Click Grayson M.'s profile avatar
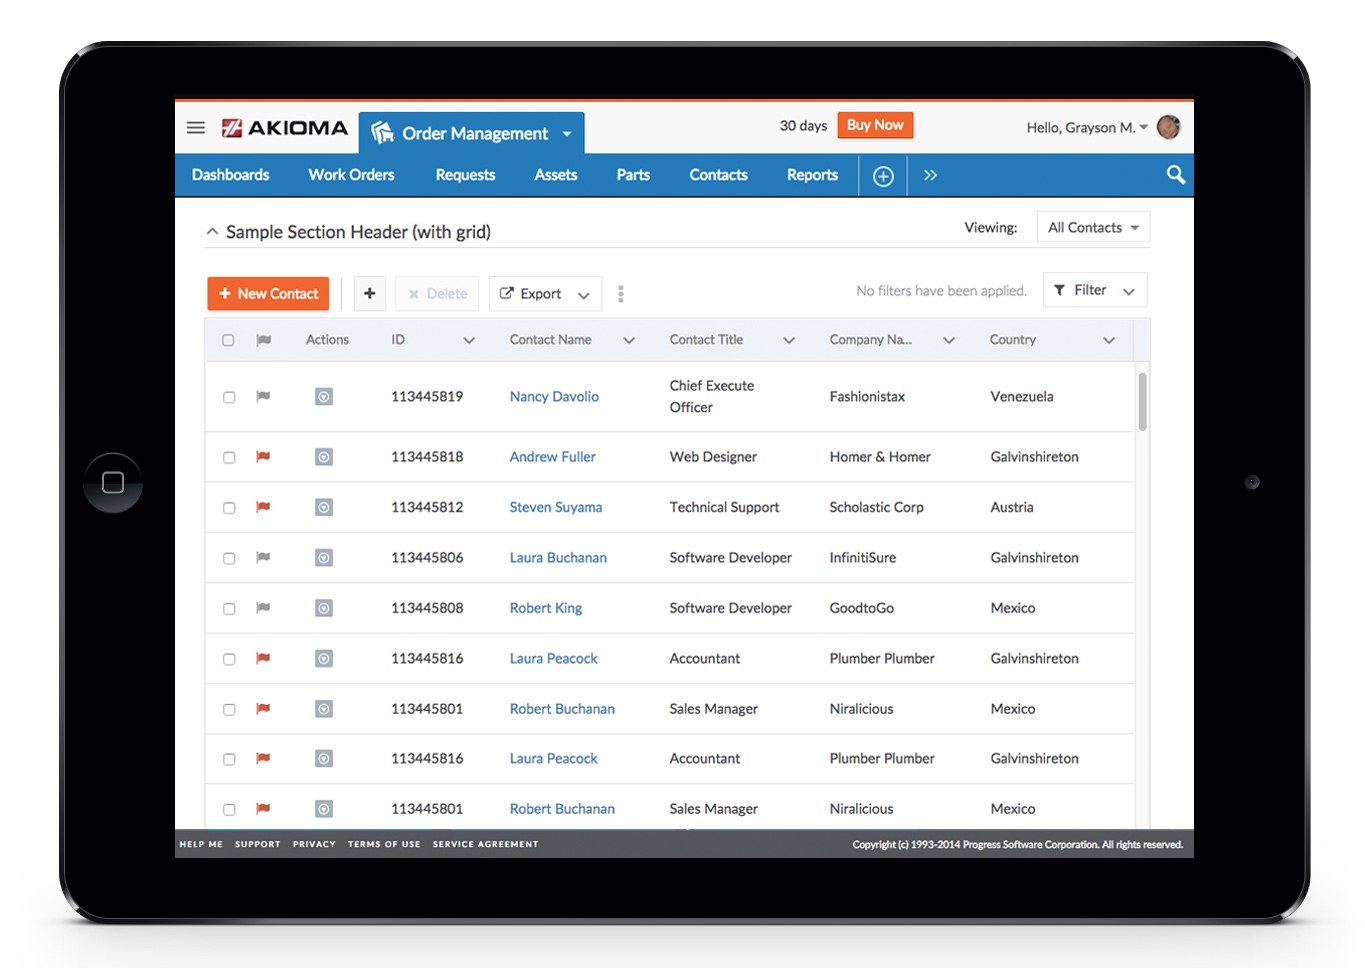This screenshot has width=1365, height=968. pos(1168,127)
